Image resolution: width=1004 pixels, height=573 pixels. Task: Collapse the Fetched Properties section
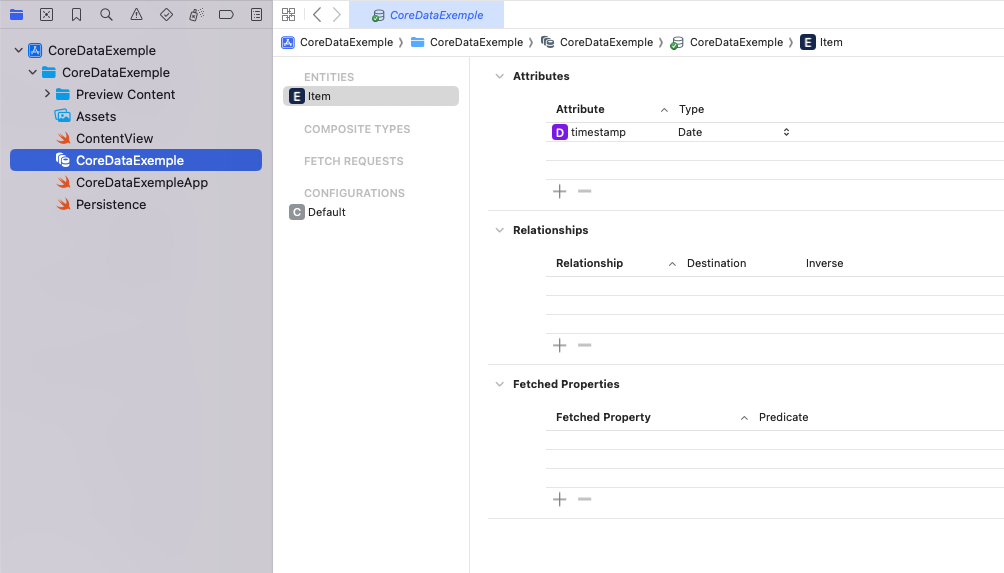click(x=499, y=384)
